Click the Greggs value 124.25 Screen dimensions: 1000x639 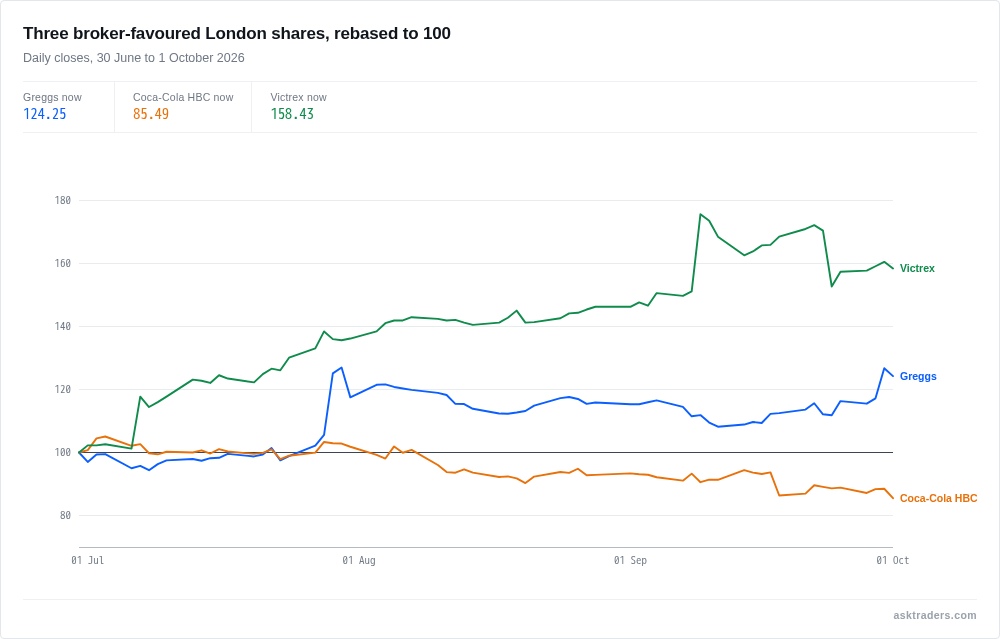(x=45, y=114)
